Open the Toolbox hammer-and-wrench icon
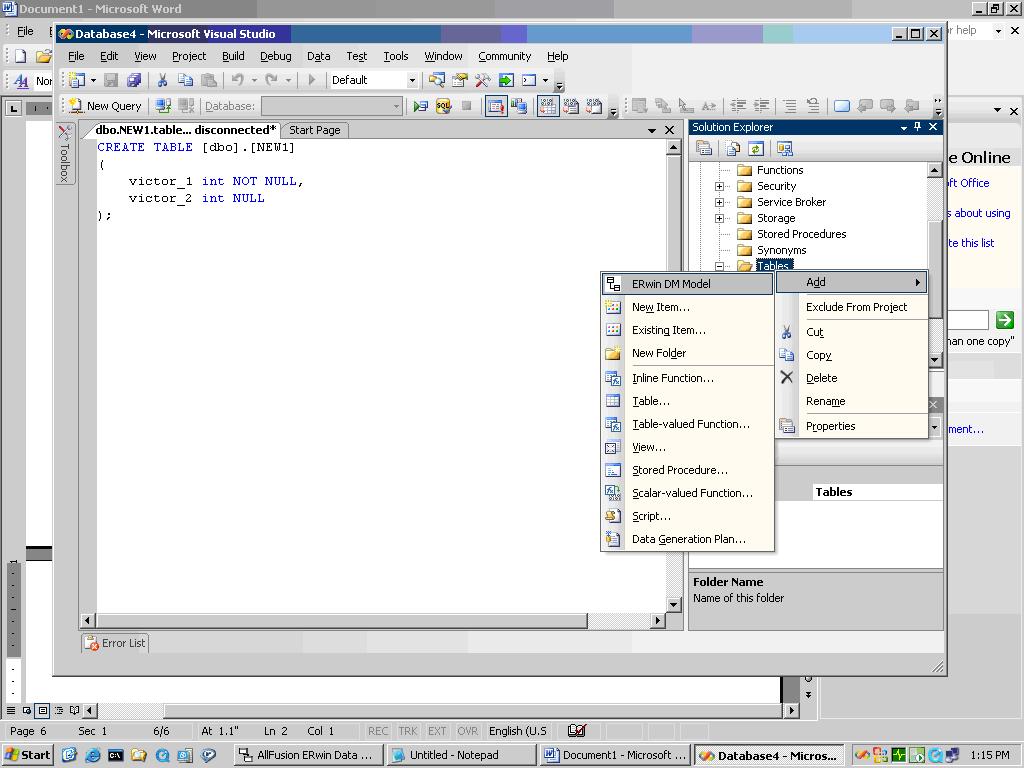Image resolution: width=1024 pixels, height=768 pixels. click(x=483, y=80)
